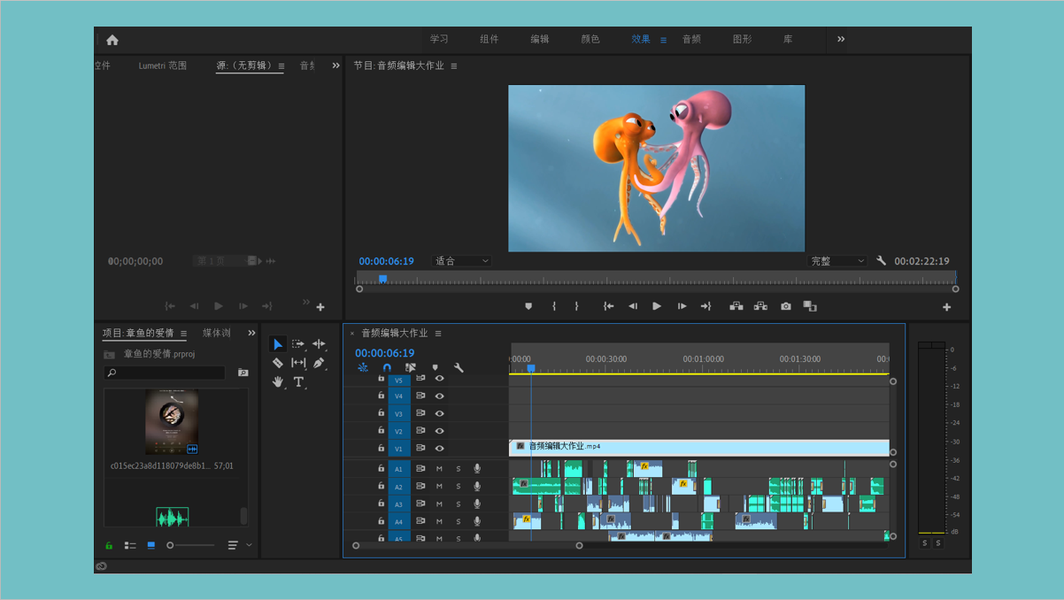Select the Slip tool
1064x600 pixels.
point(298,363)
